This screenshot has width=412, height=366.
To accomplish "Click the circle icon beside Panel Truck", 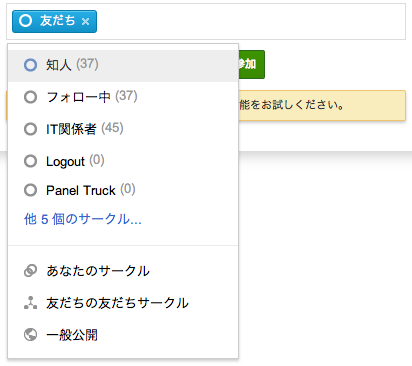I will tap(30, 190).
